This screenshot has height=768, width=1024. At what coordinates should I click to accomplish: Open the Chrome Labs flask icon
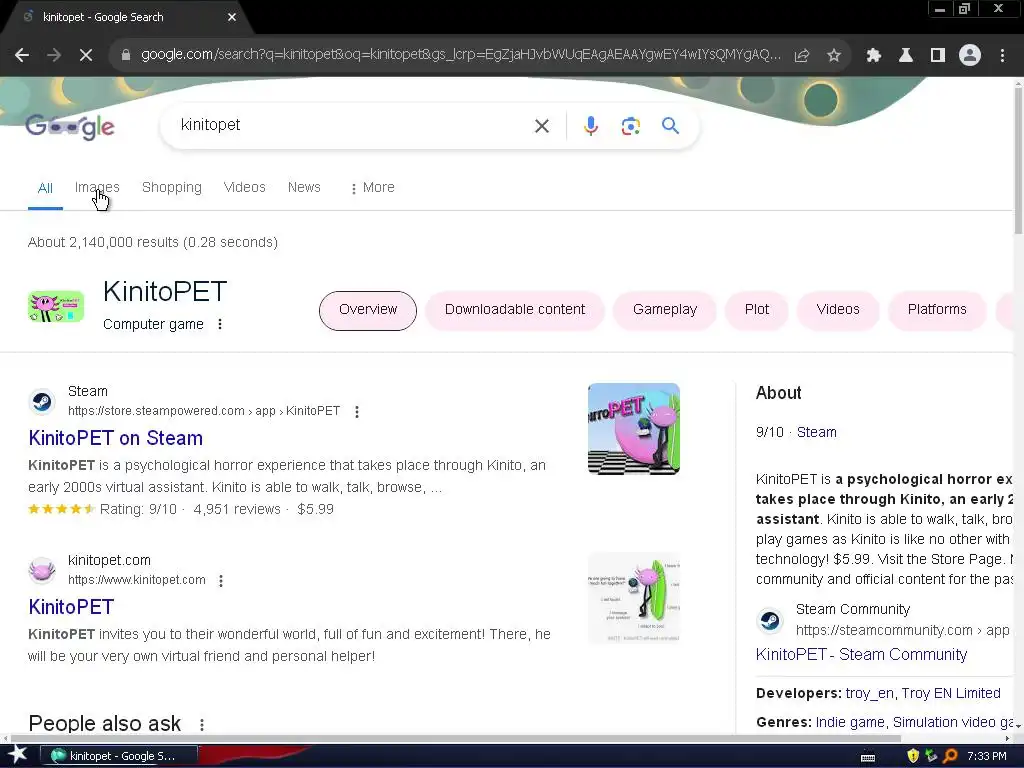[x=906, y=56]
